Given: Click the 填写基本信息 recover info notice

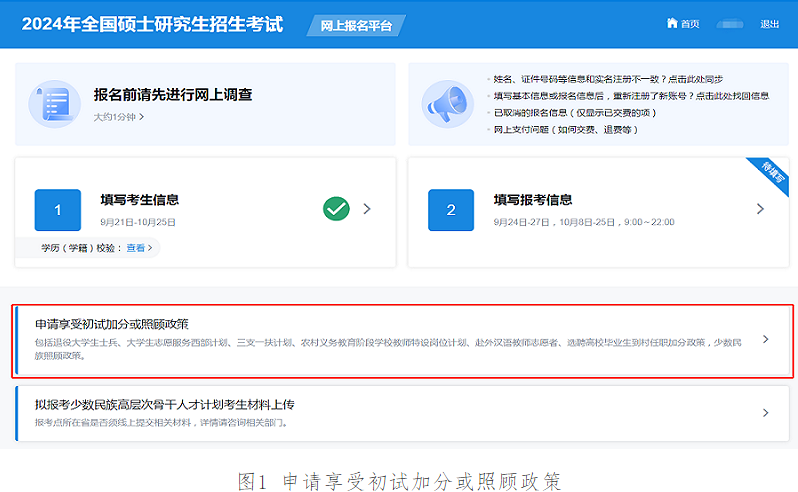Looking at the screenshot, I should [630, 96].
